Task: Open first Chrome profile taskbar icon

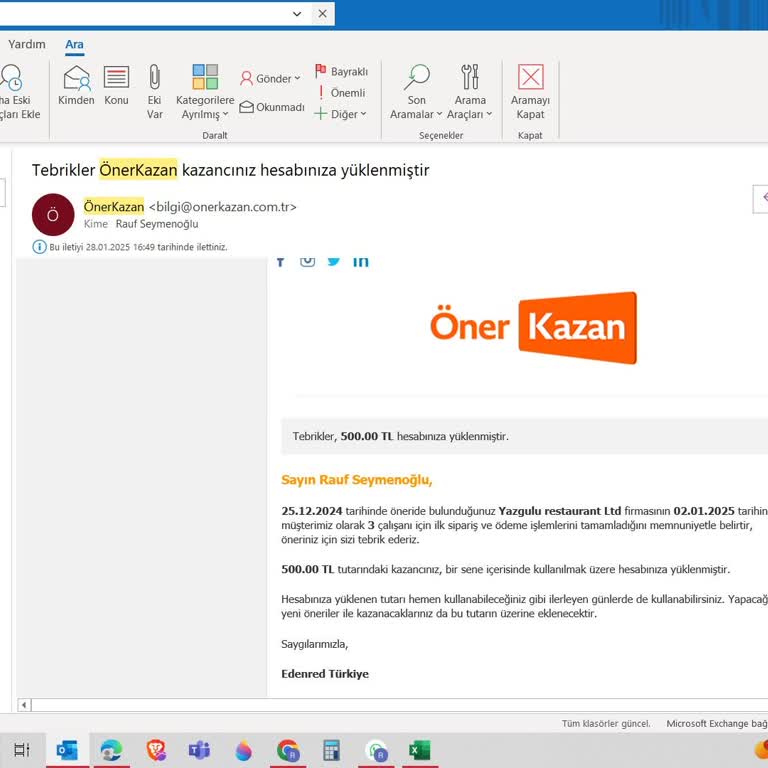Action: 288,750
